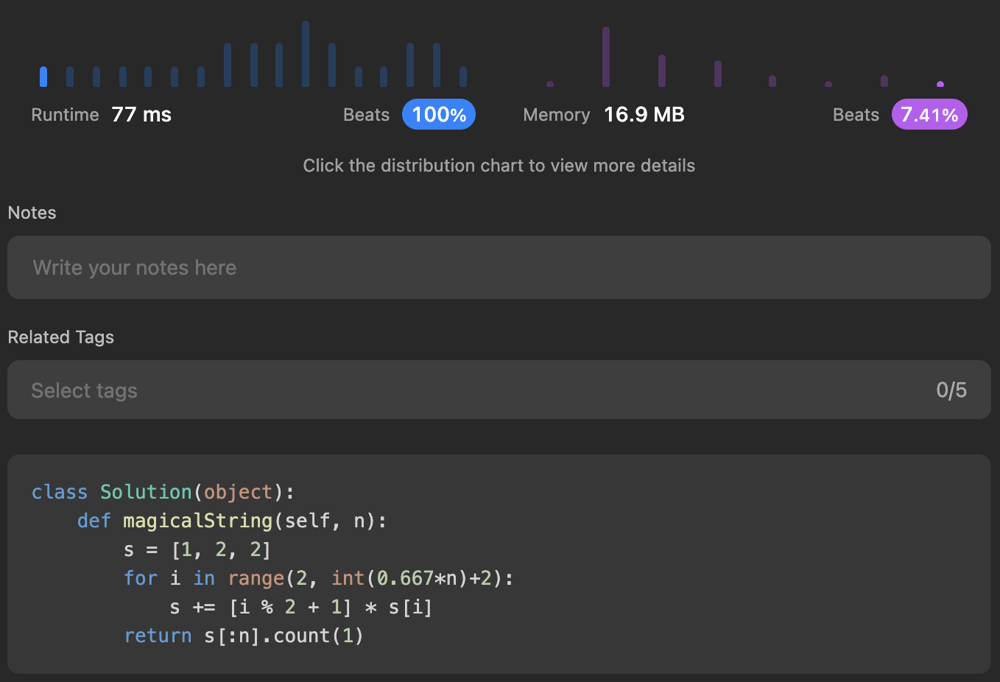1000x682 pixels.
Task: Click the shortest first bar in memory chart
Action: coord(550,84)
